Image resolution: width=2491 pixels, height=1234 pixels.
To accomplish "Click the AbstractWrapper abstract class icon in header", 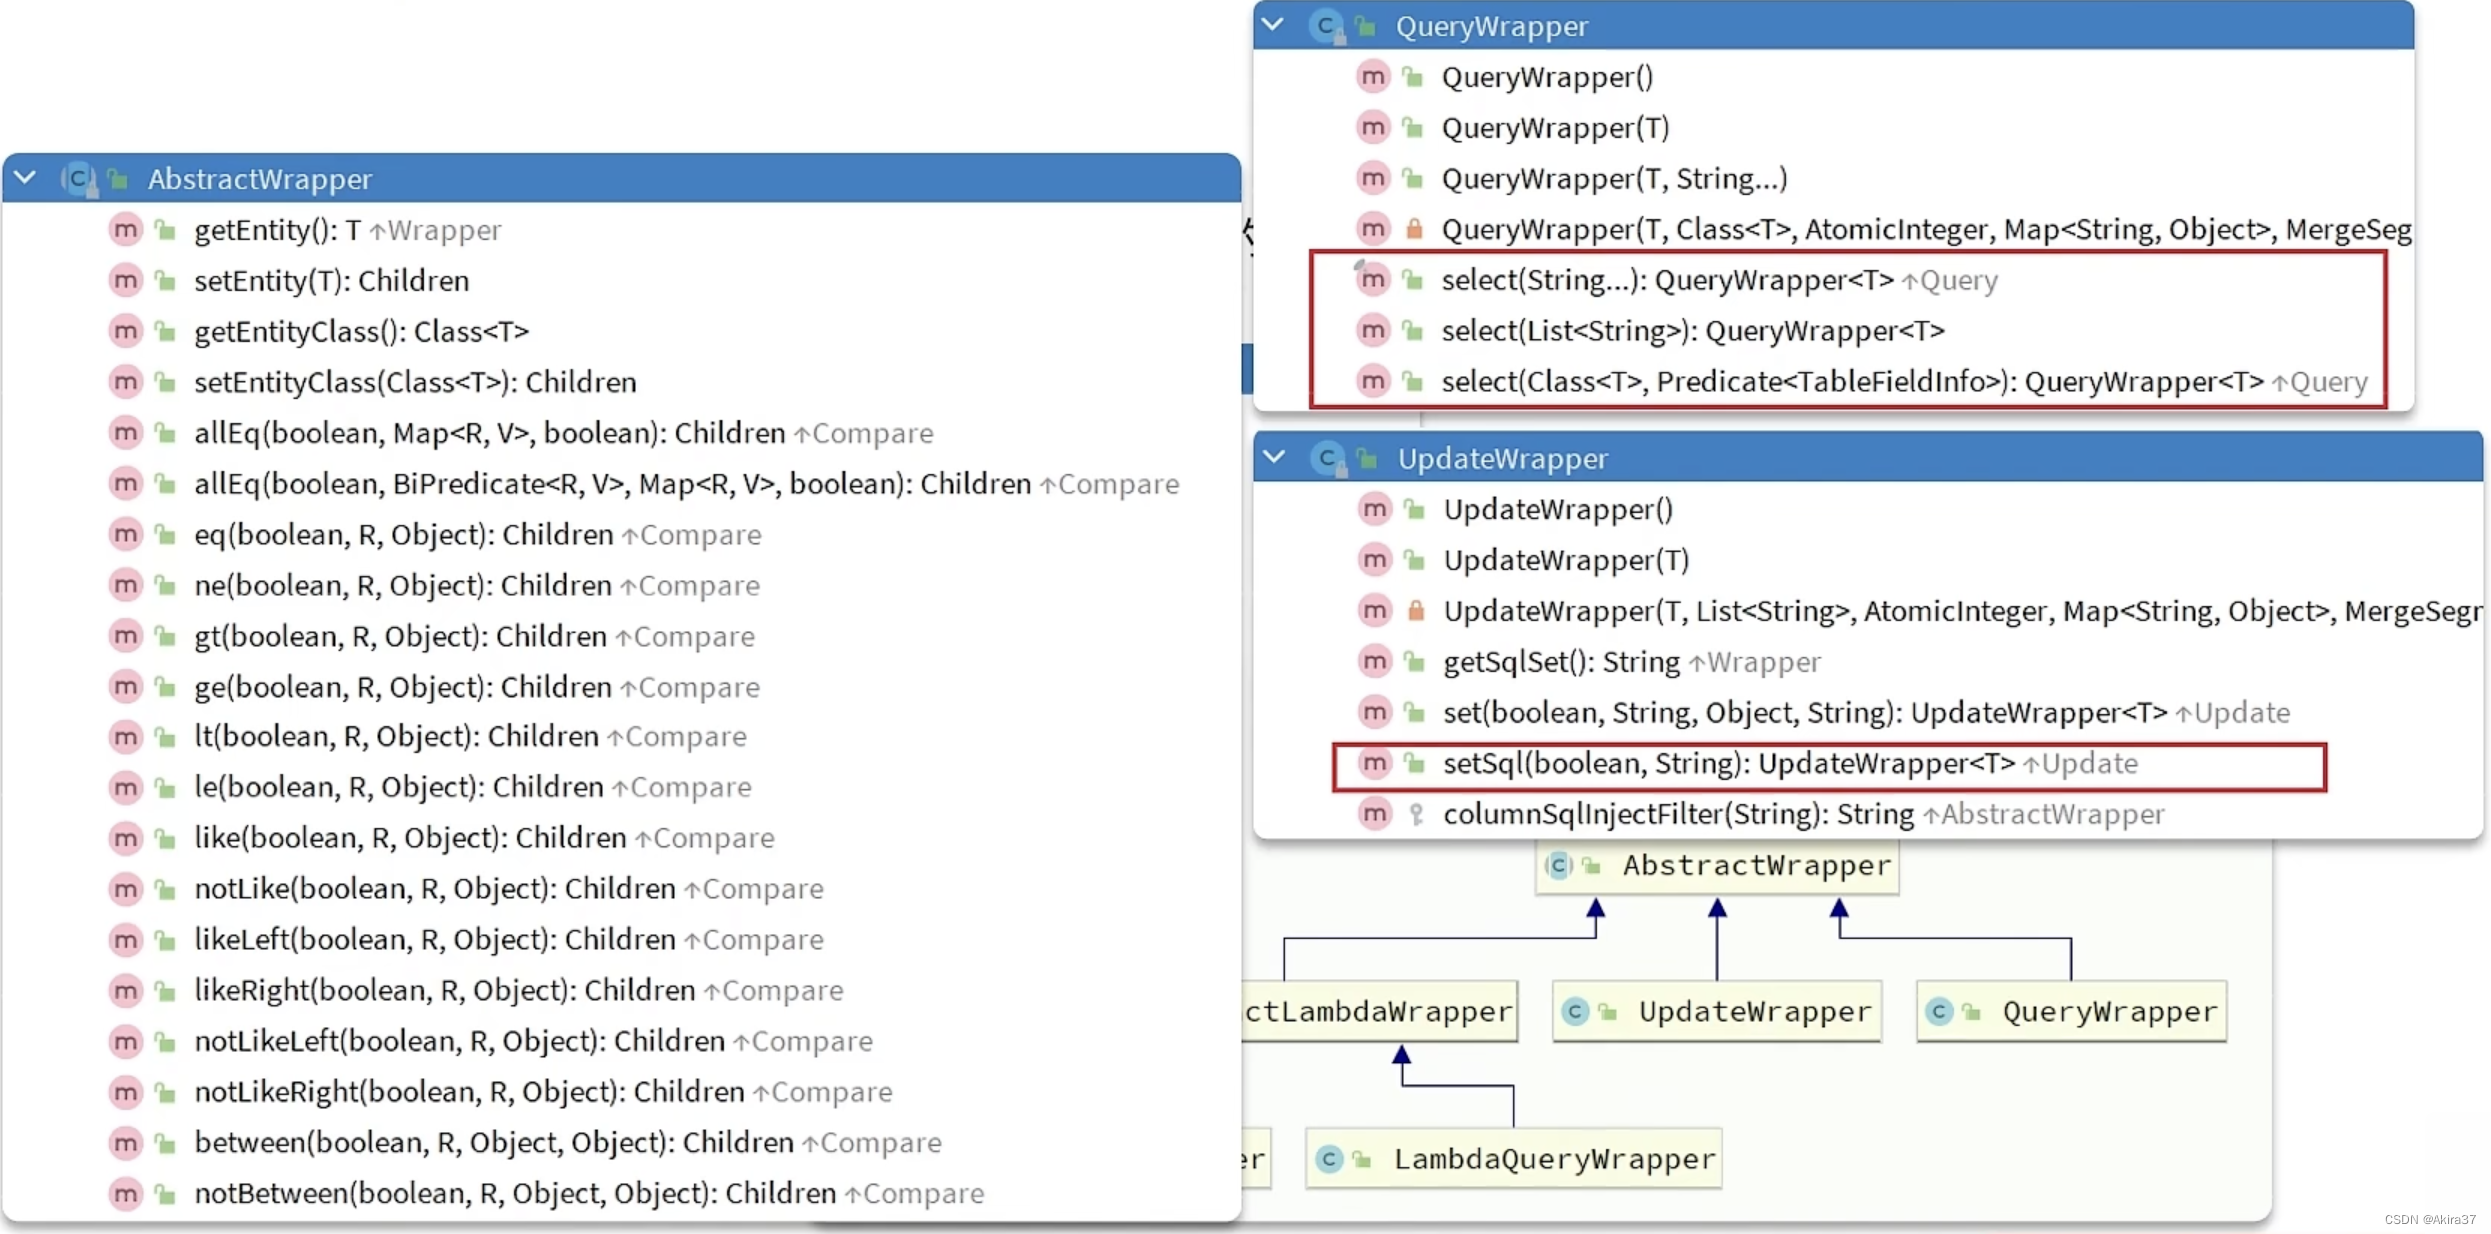I will [78, 179].
